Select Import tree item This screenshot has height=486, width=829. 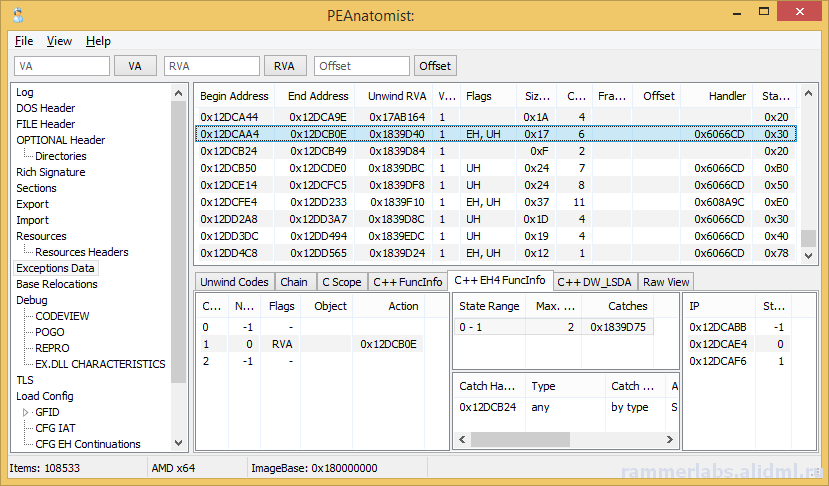point(32,220)
